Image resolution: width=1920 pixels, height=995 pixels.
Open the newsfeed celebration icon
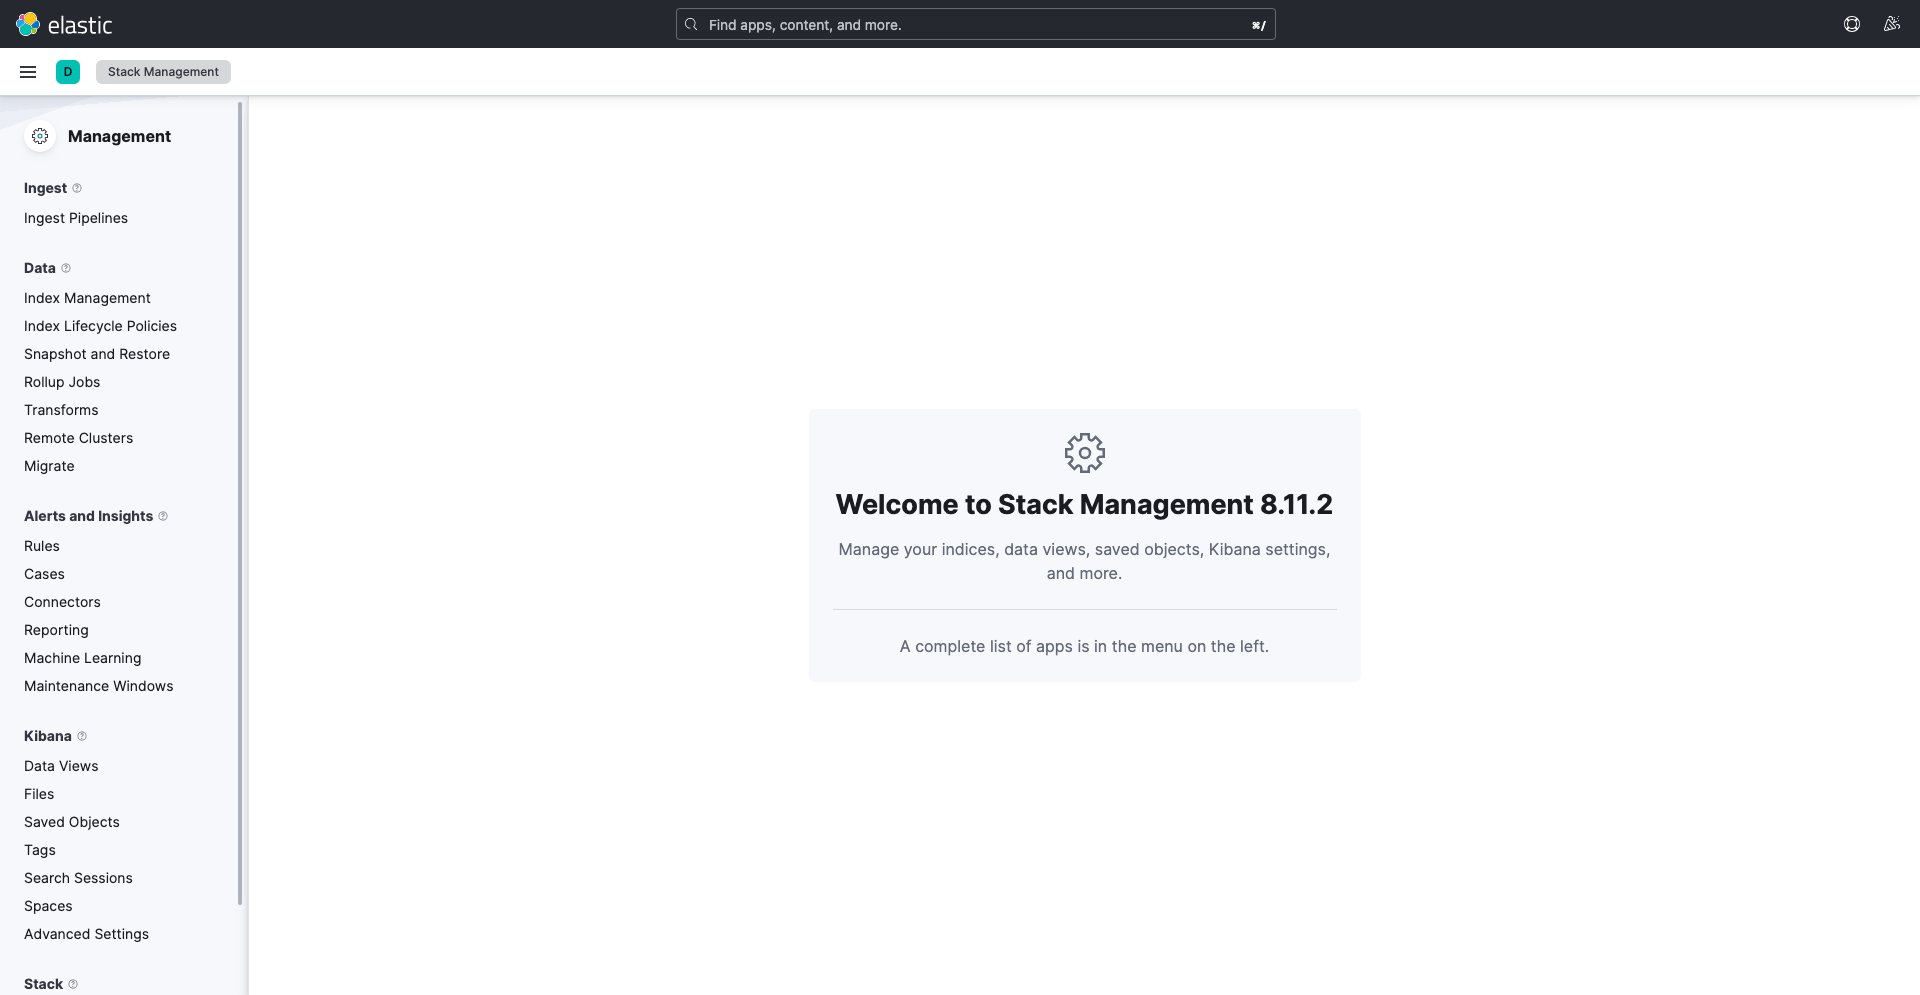(x=1892, y=24)
